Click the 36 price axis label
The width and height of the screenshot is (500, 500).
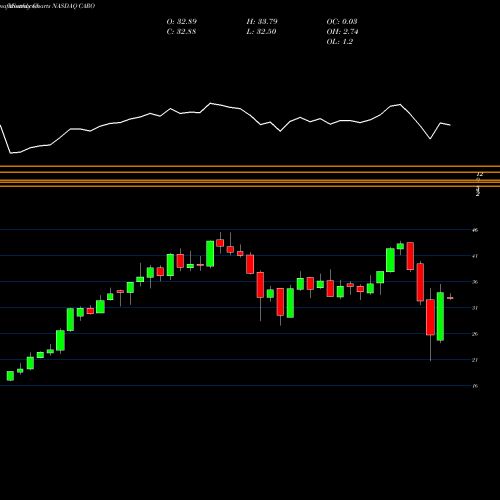coord(475,282)
